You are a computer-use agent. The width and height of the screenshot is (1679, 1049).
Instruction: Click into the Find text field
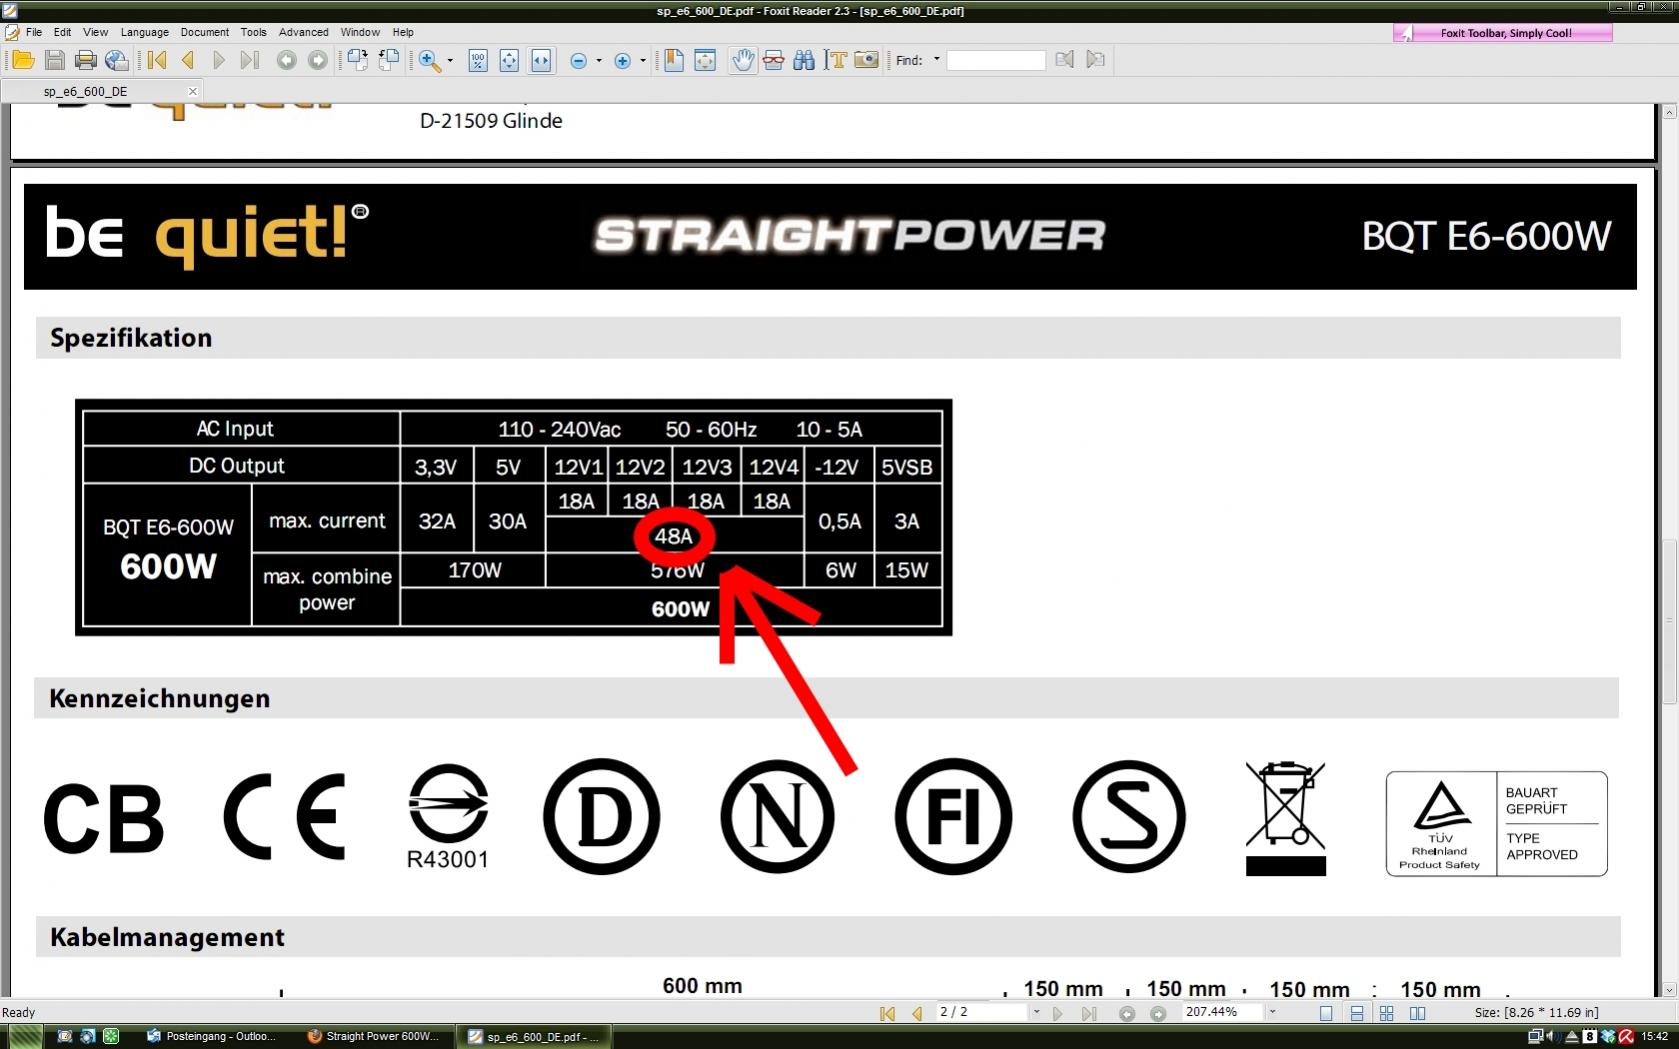[x=996, y=61]
